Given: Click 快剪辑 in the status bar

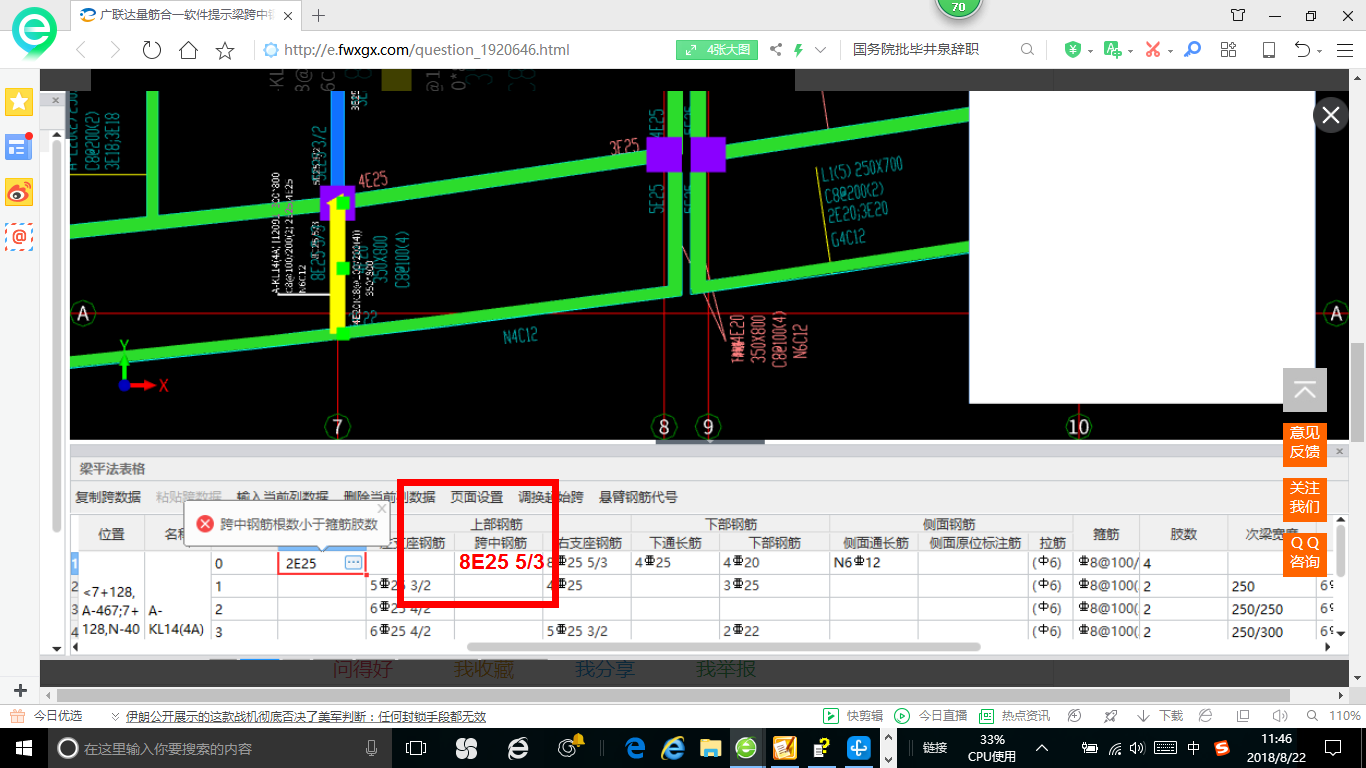Looking at the screenshot, I should tap(854, 716).
